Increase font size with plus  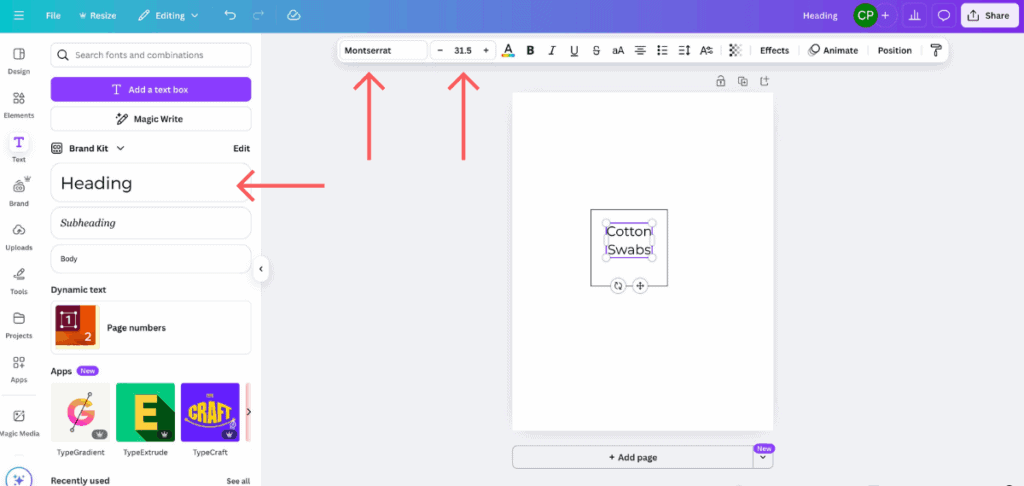tap(486, 50)
